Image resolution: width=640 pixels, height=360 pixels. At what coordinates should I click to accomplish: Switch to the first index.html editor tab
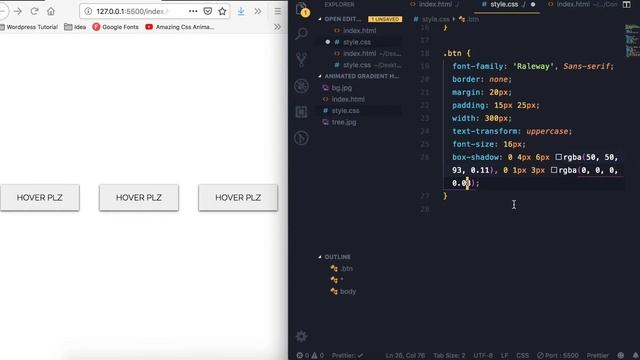(x=435, y=4)
